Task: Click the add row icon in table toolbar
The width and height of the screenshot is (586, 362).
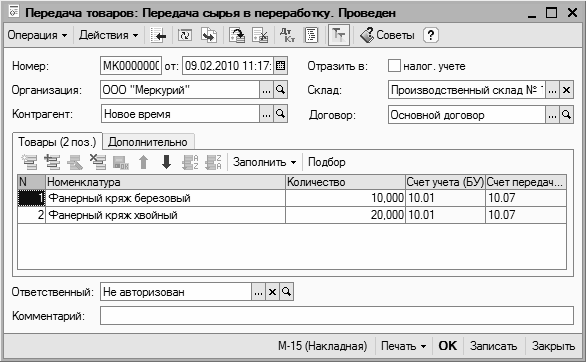Action: [x=30, y=162]
